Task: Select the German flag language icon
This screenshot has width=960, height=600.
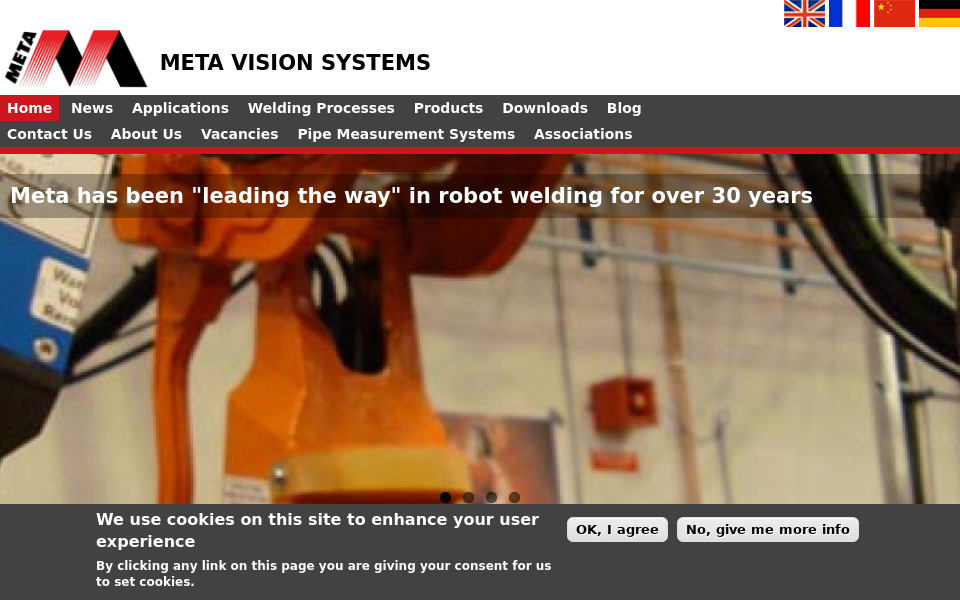Action: 939,14
